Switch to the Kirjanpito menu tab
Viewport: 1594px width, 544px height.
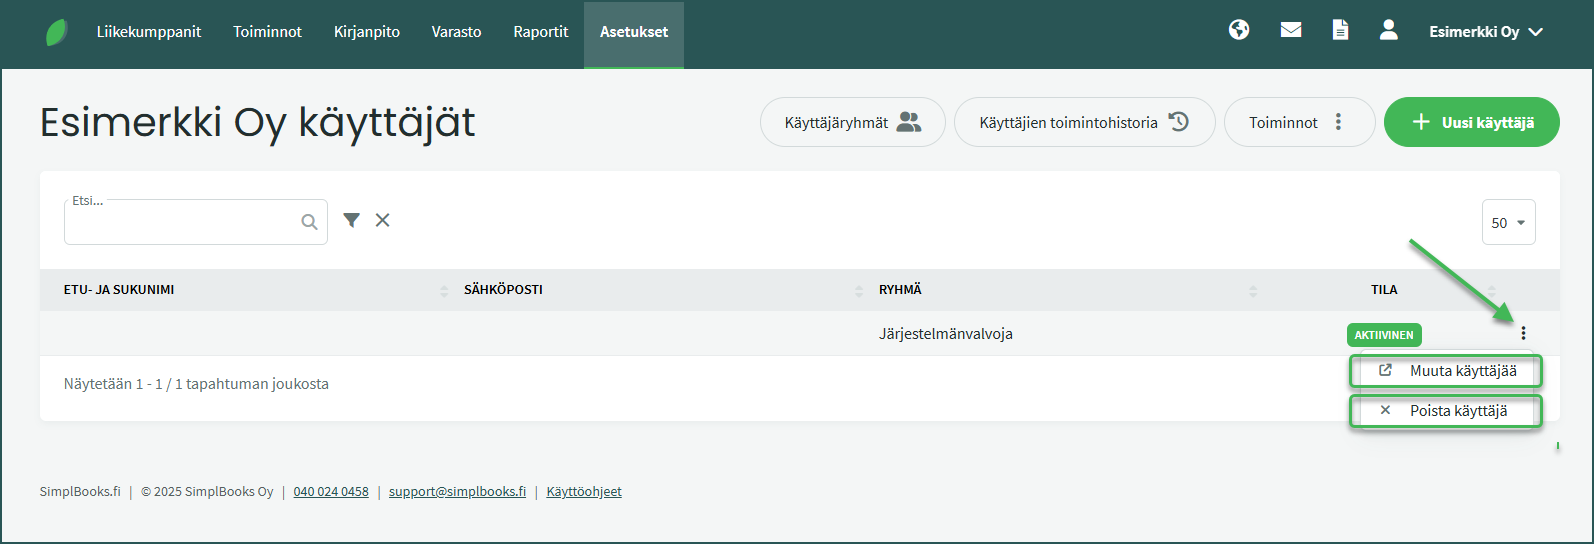pyautogui.click(x=366, y=32)
